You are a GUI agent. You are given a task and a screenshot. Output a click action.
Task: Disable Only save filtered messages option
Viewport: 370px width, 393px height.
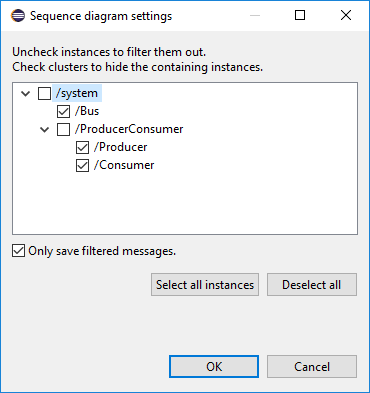point(18,251)
